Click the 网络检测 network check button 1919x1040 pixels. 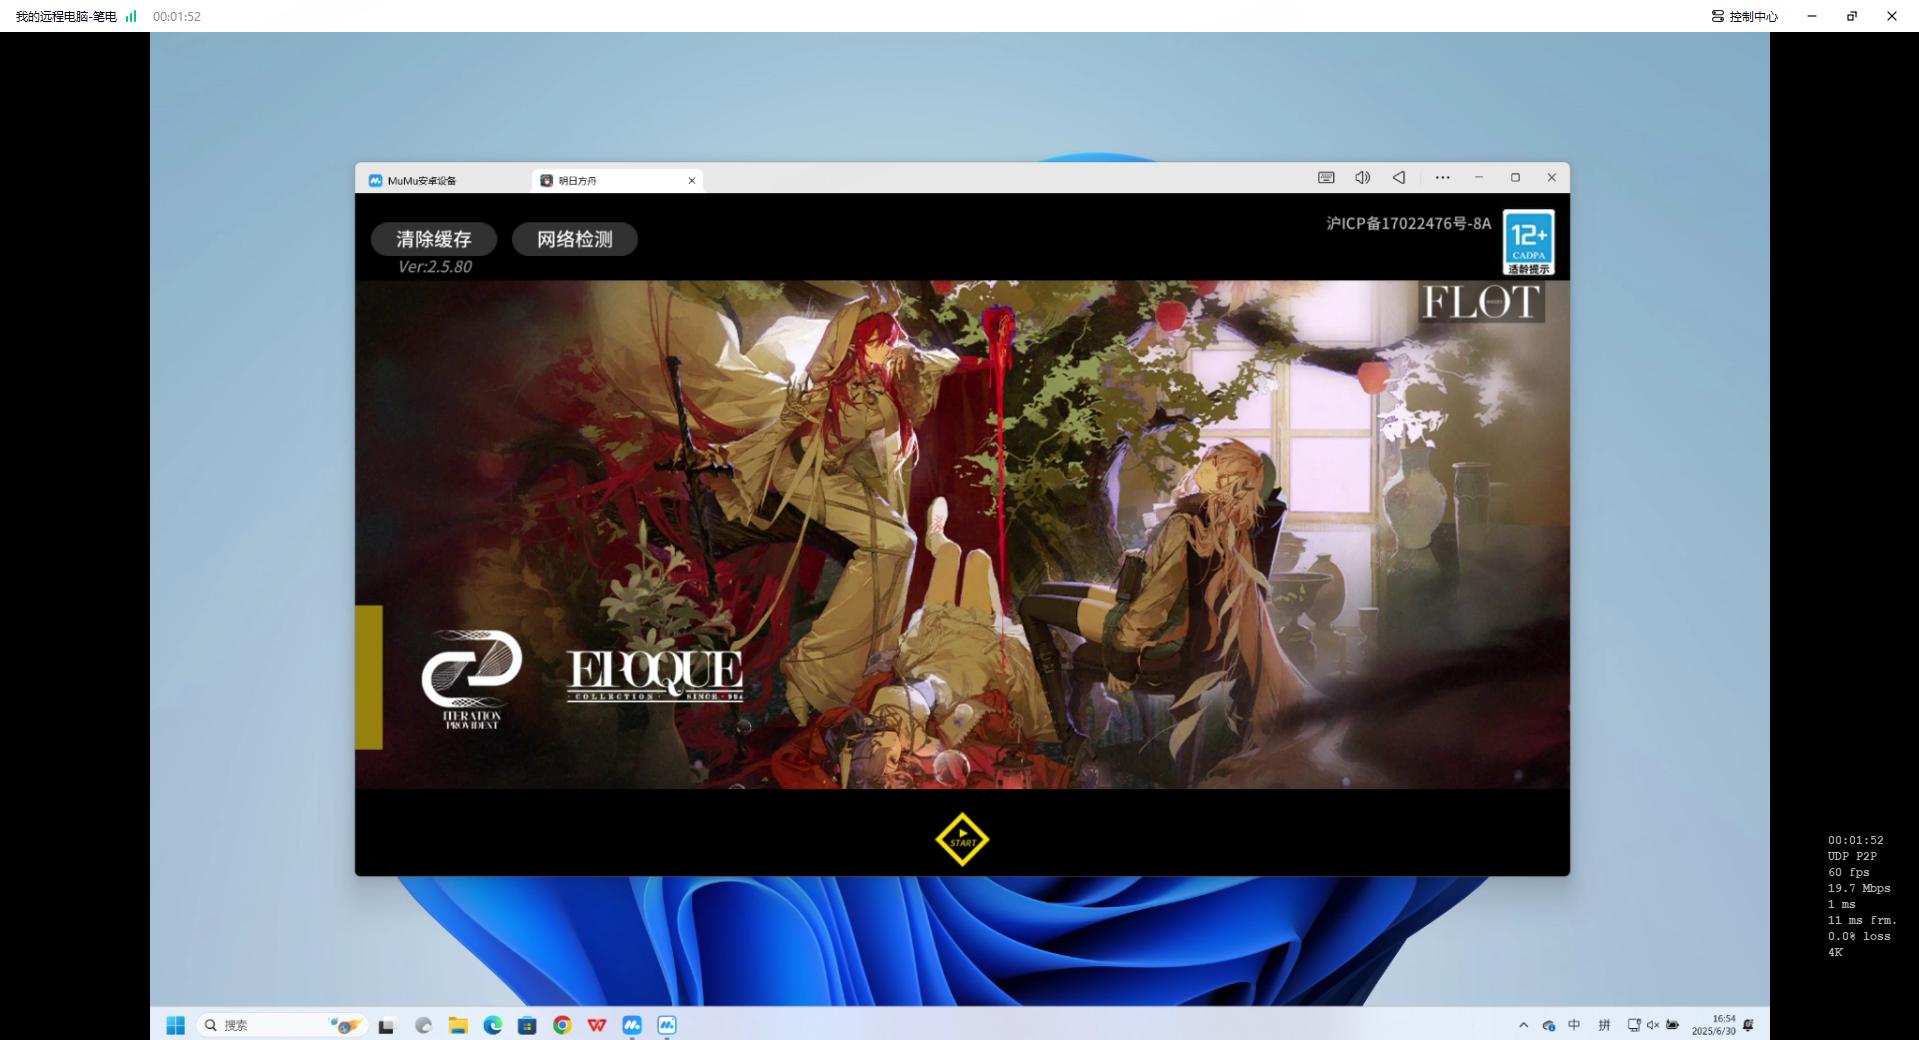click(574, 239)
